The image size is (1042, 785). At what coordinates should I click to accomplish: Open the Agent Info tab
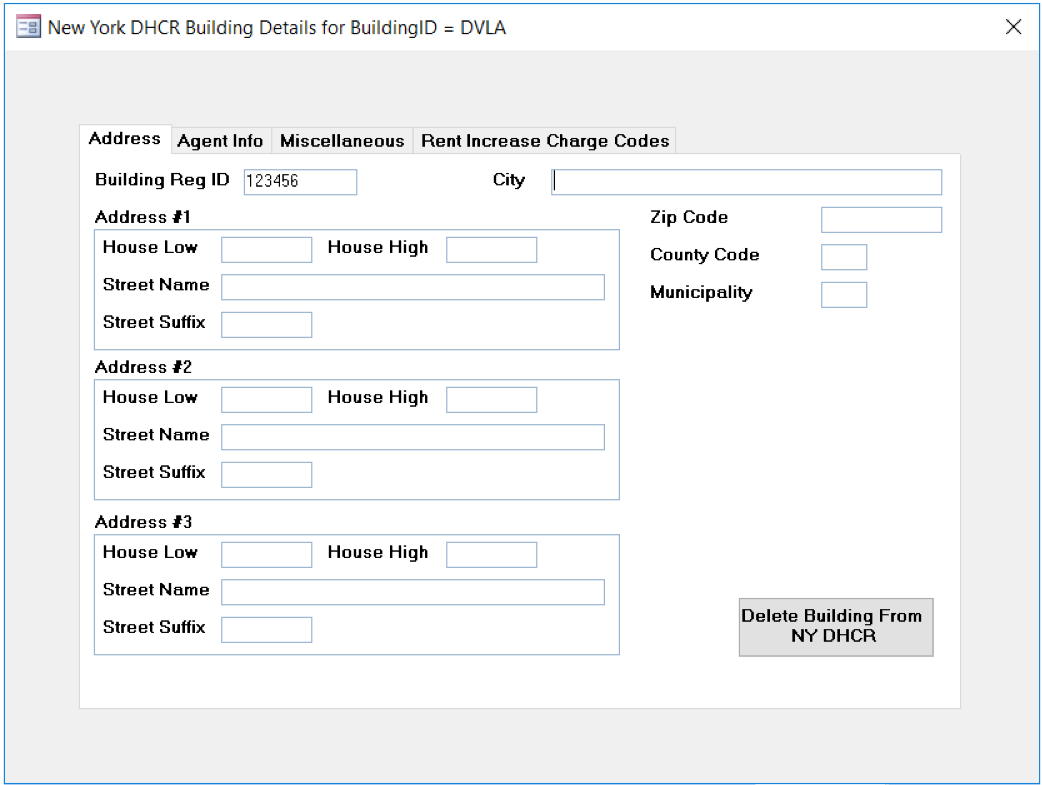point(220,141)
